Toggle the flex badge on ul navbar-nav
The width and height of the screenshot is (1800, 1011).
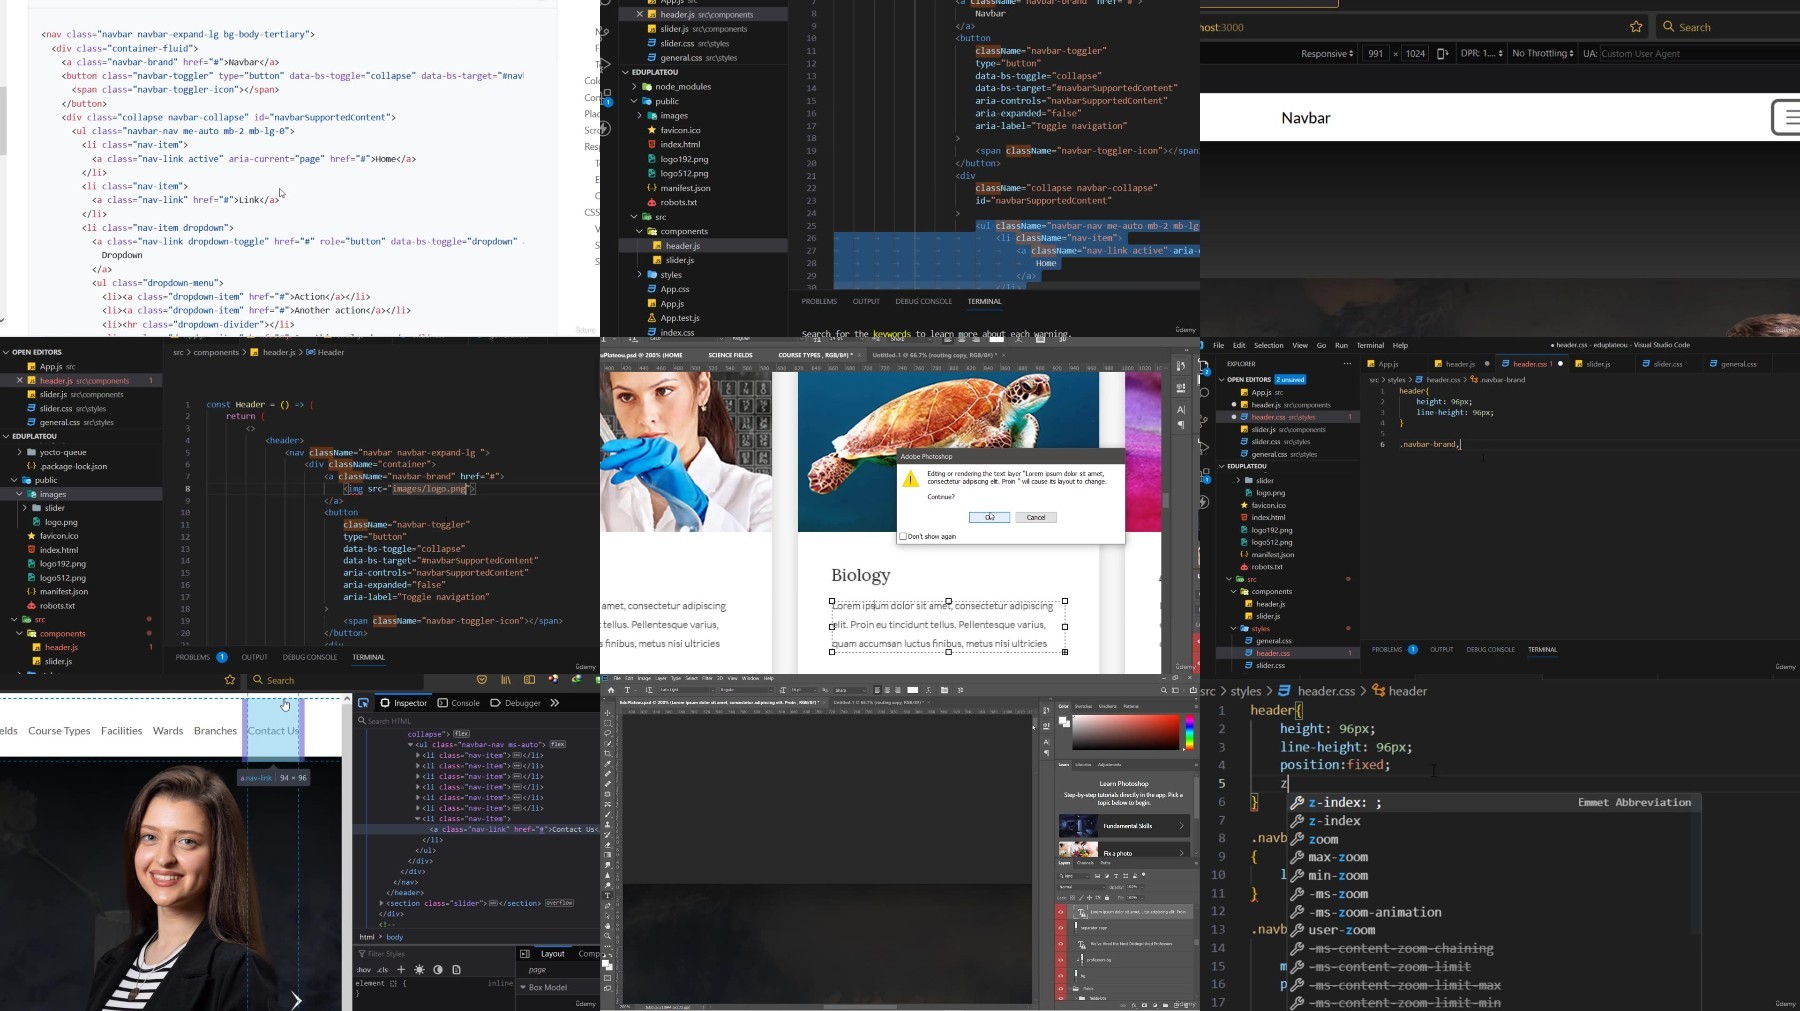pyautogui.click(x=558, y=744)
